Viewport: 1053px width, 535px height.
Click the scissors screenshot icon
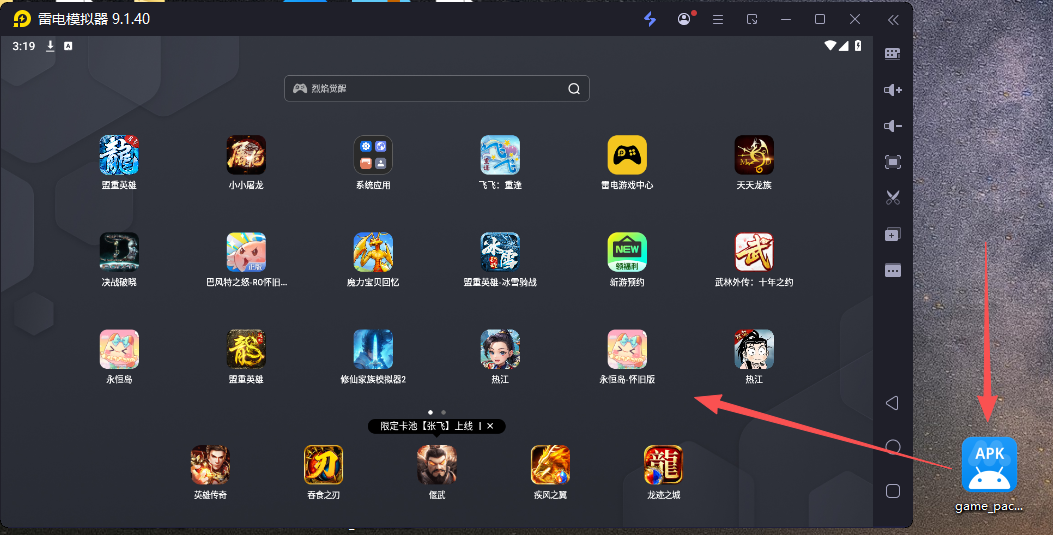(893, 198)
